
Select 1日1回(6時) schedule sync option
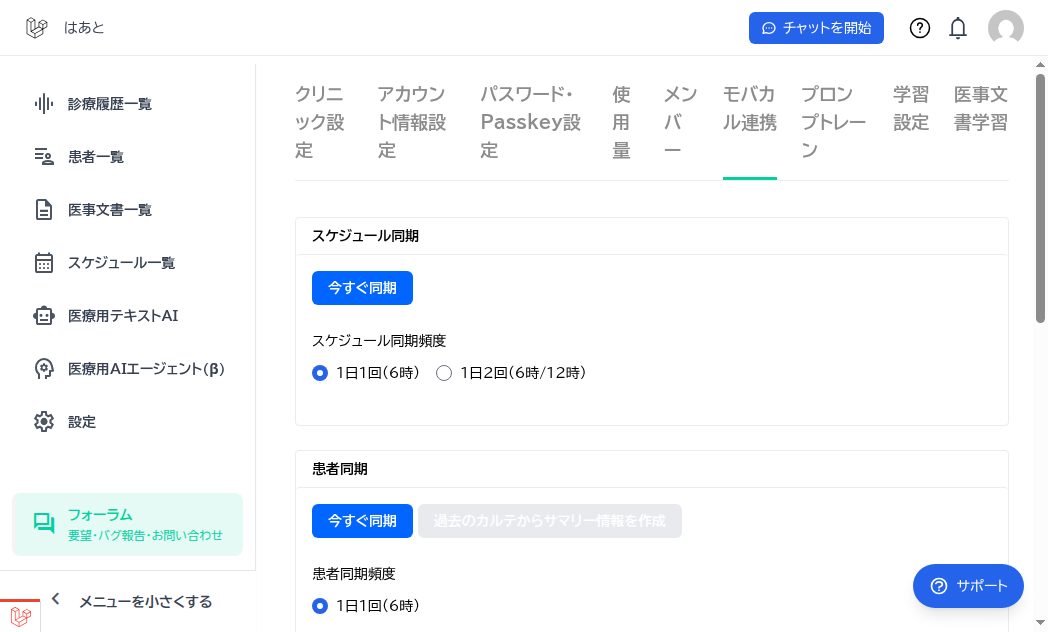tap(320, 372)
